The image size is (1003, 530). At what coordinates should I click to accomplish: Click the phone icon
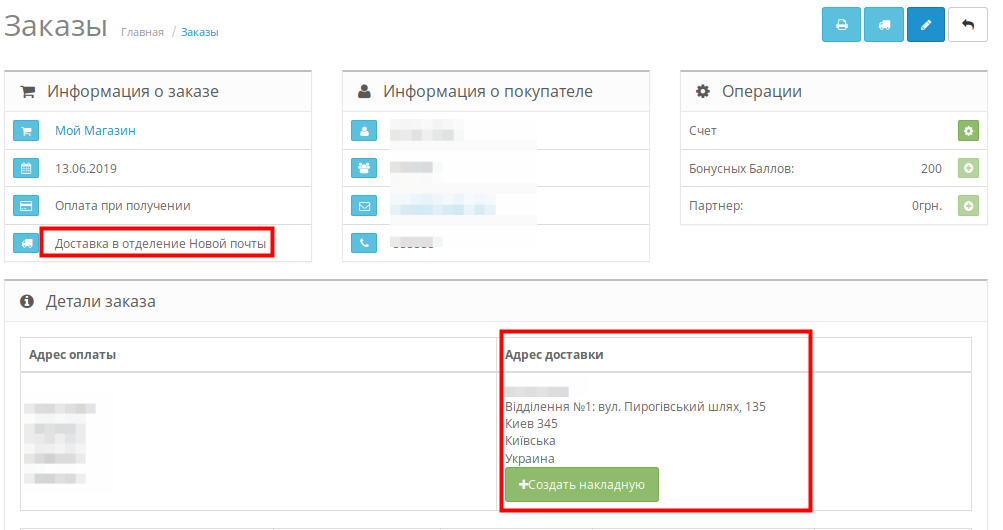point(364,243)
